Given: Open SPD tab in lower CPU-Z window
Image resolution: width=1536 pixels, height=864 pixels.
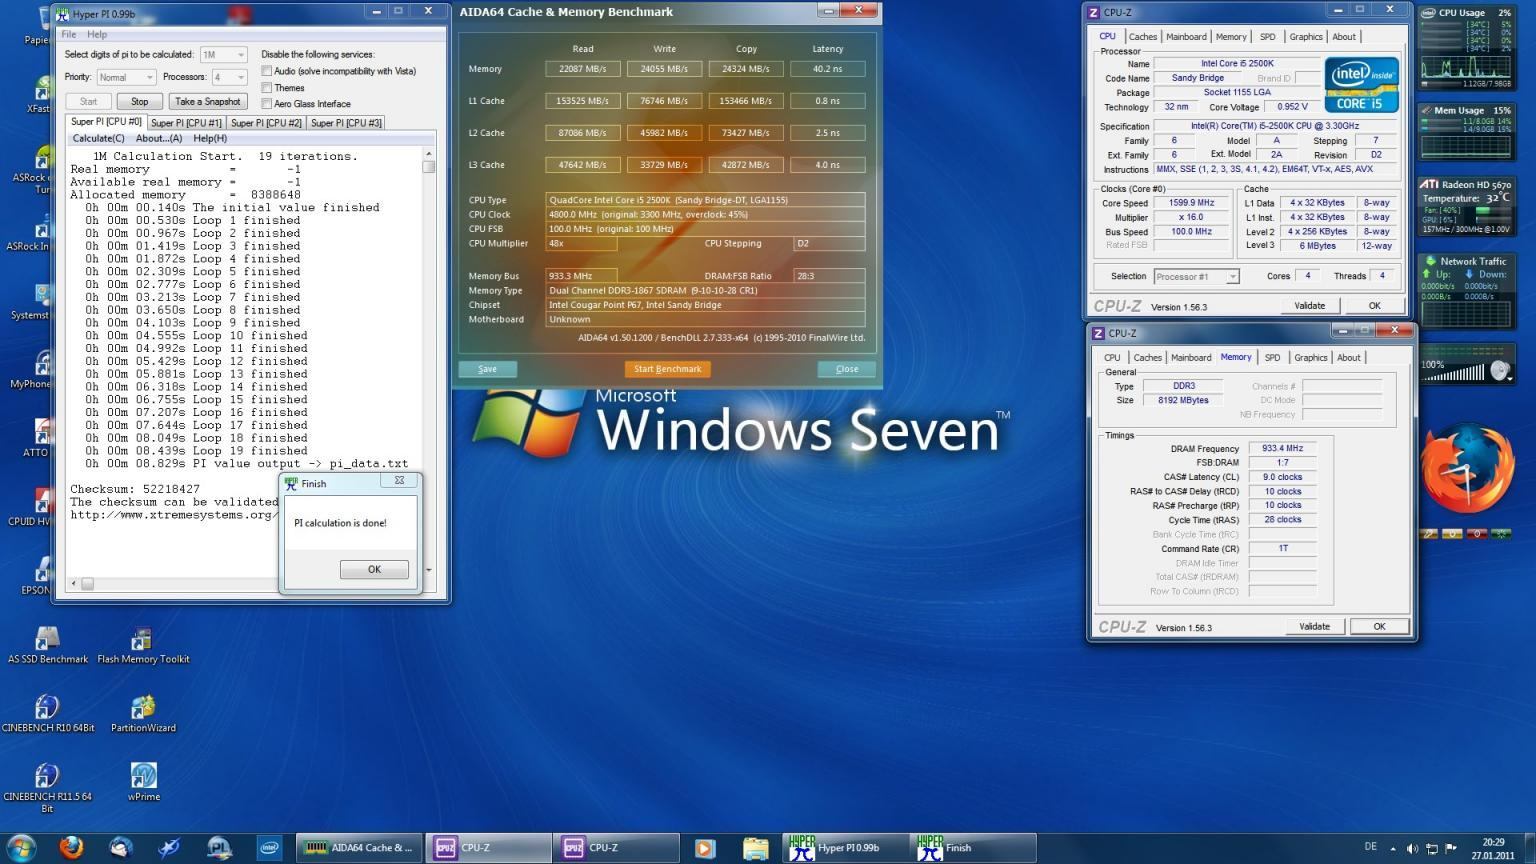Looking at the screenshot, I should (x=1272, y=357).
